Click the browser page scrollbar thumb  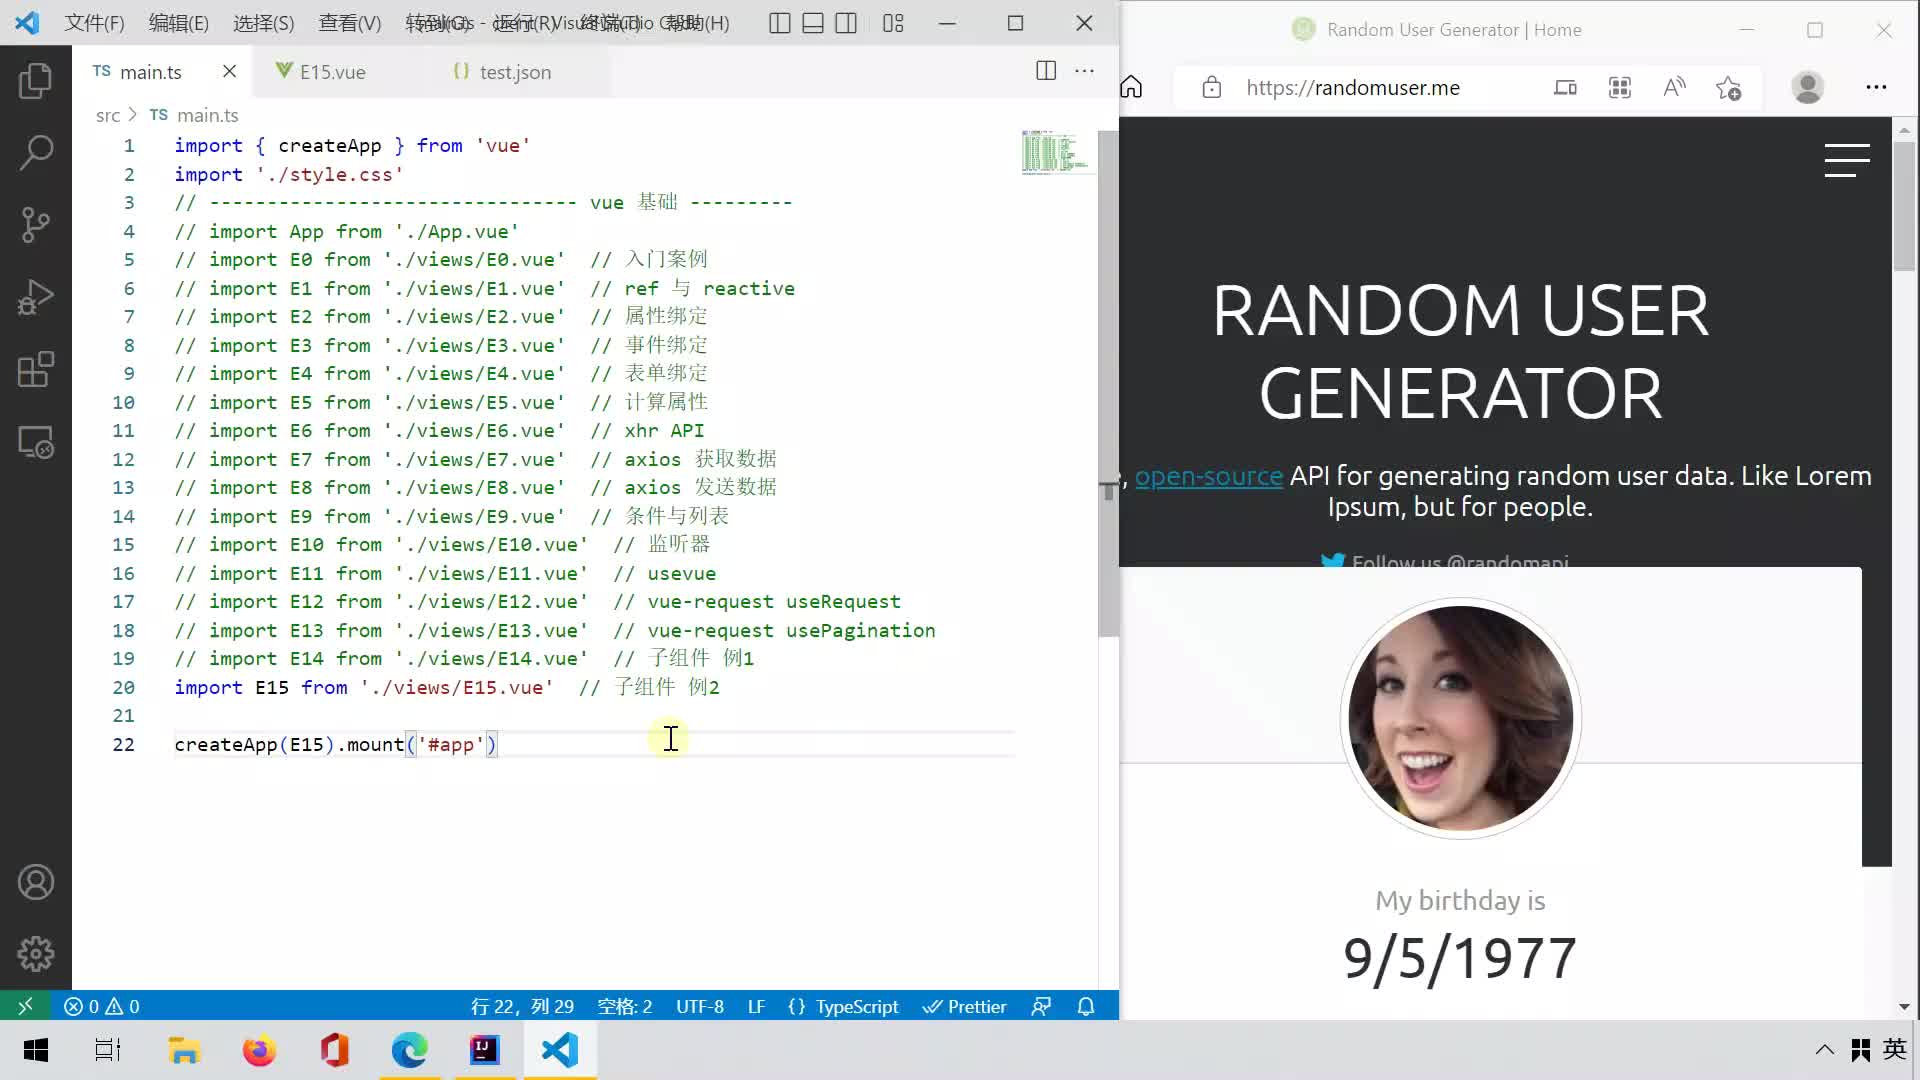1904,205
